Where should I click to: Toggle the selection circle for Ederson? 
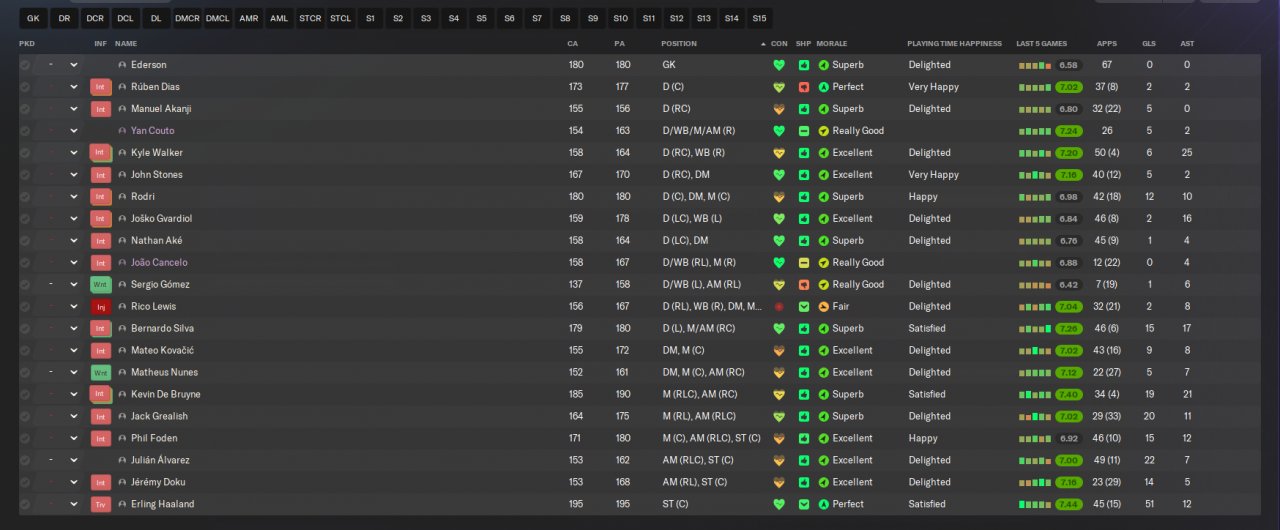click(x=25, y=65)
